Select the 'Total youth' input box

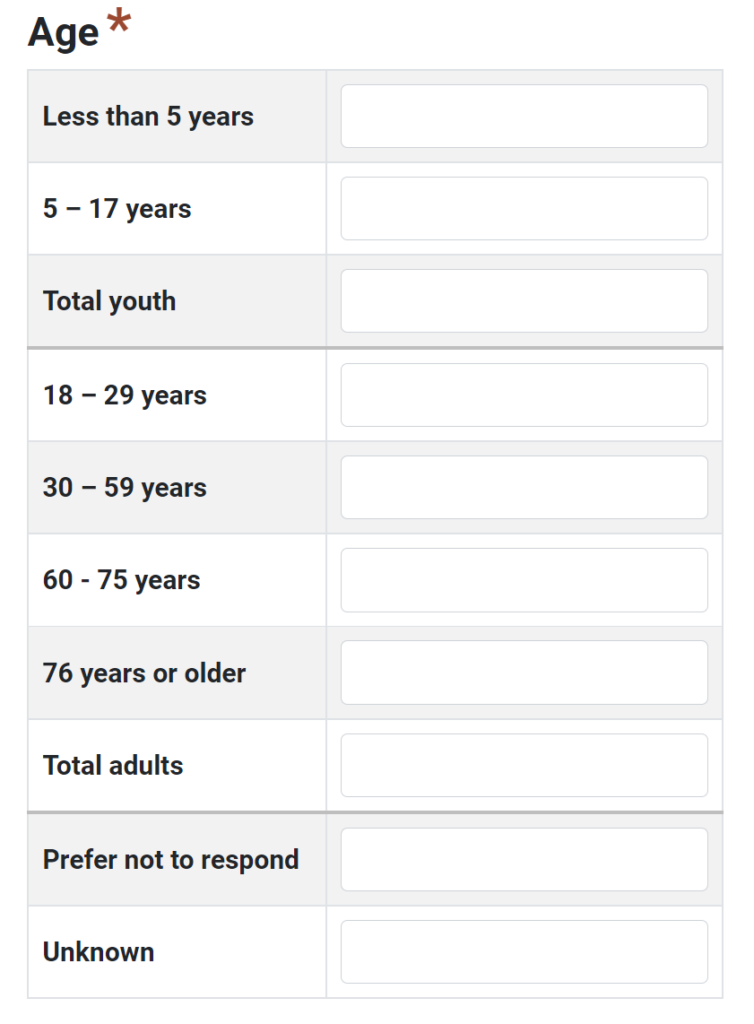524,301
